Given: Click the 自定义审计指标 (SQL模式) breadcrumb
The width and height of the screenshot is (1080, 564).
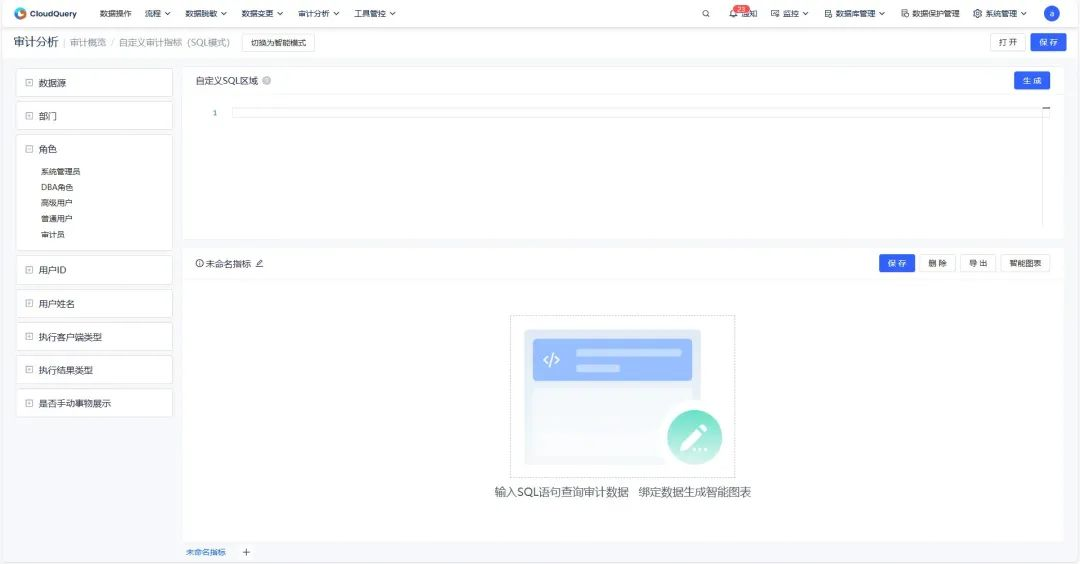Looking at the screenshot, I should click(x=174, y=43).
